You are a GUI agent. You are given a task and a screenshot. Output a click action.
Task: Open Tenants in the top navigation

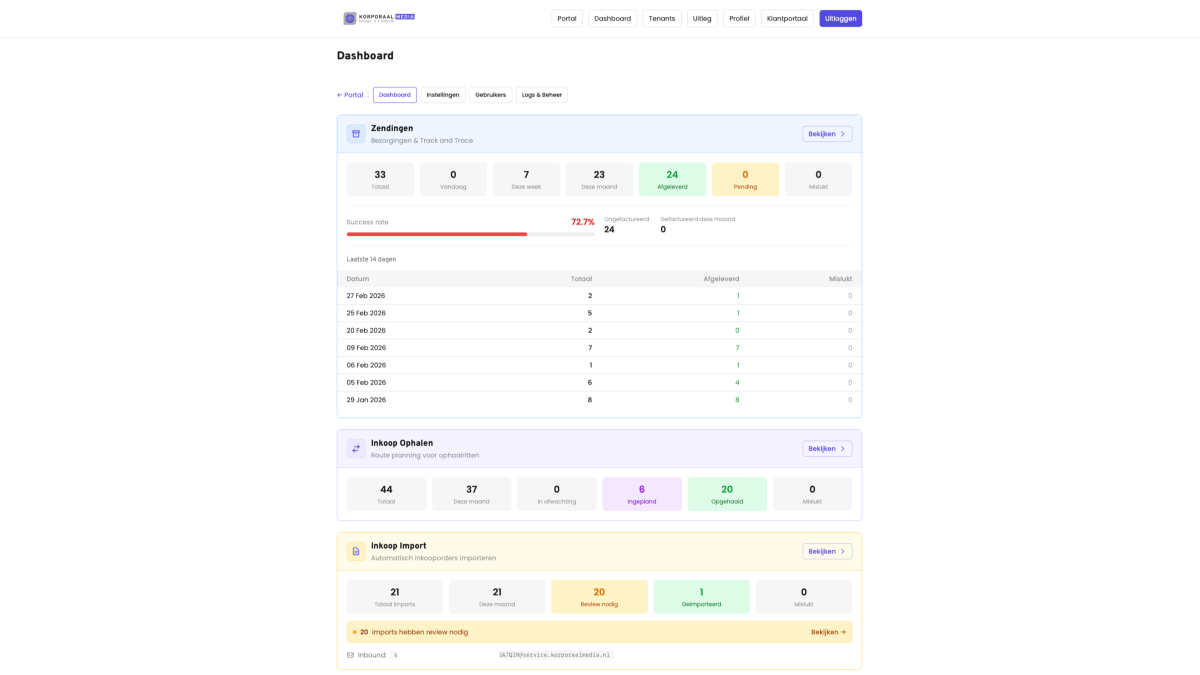tap(661, 18)
